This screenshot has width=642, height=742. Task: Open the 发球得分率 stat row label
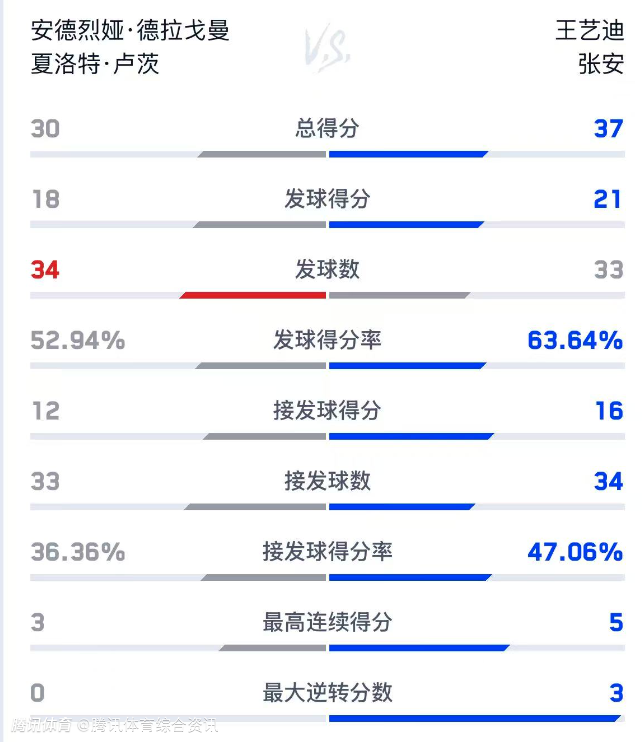pyautogui.click(x=327, y=340)
